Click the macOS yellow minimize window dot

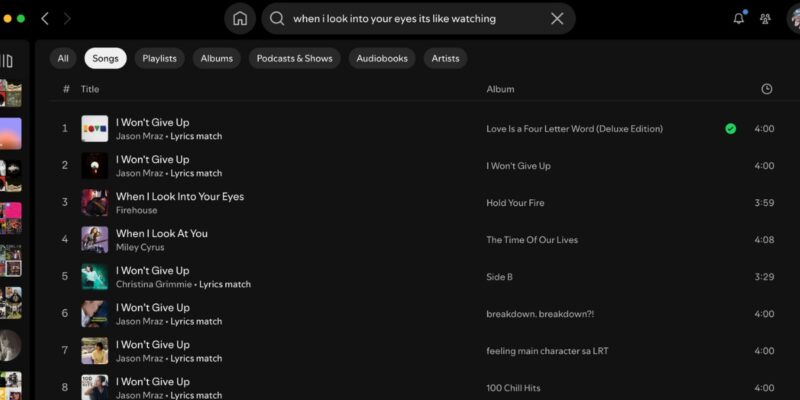pos(7,19)
